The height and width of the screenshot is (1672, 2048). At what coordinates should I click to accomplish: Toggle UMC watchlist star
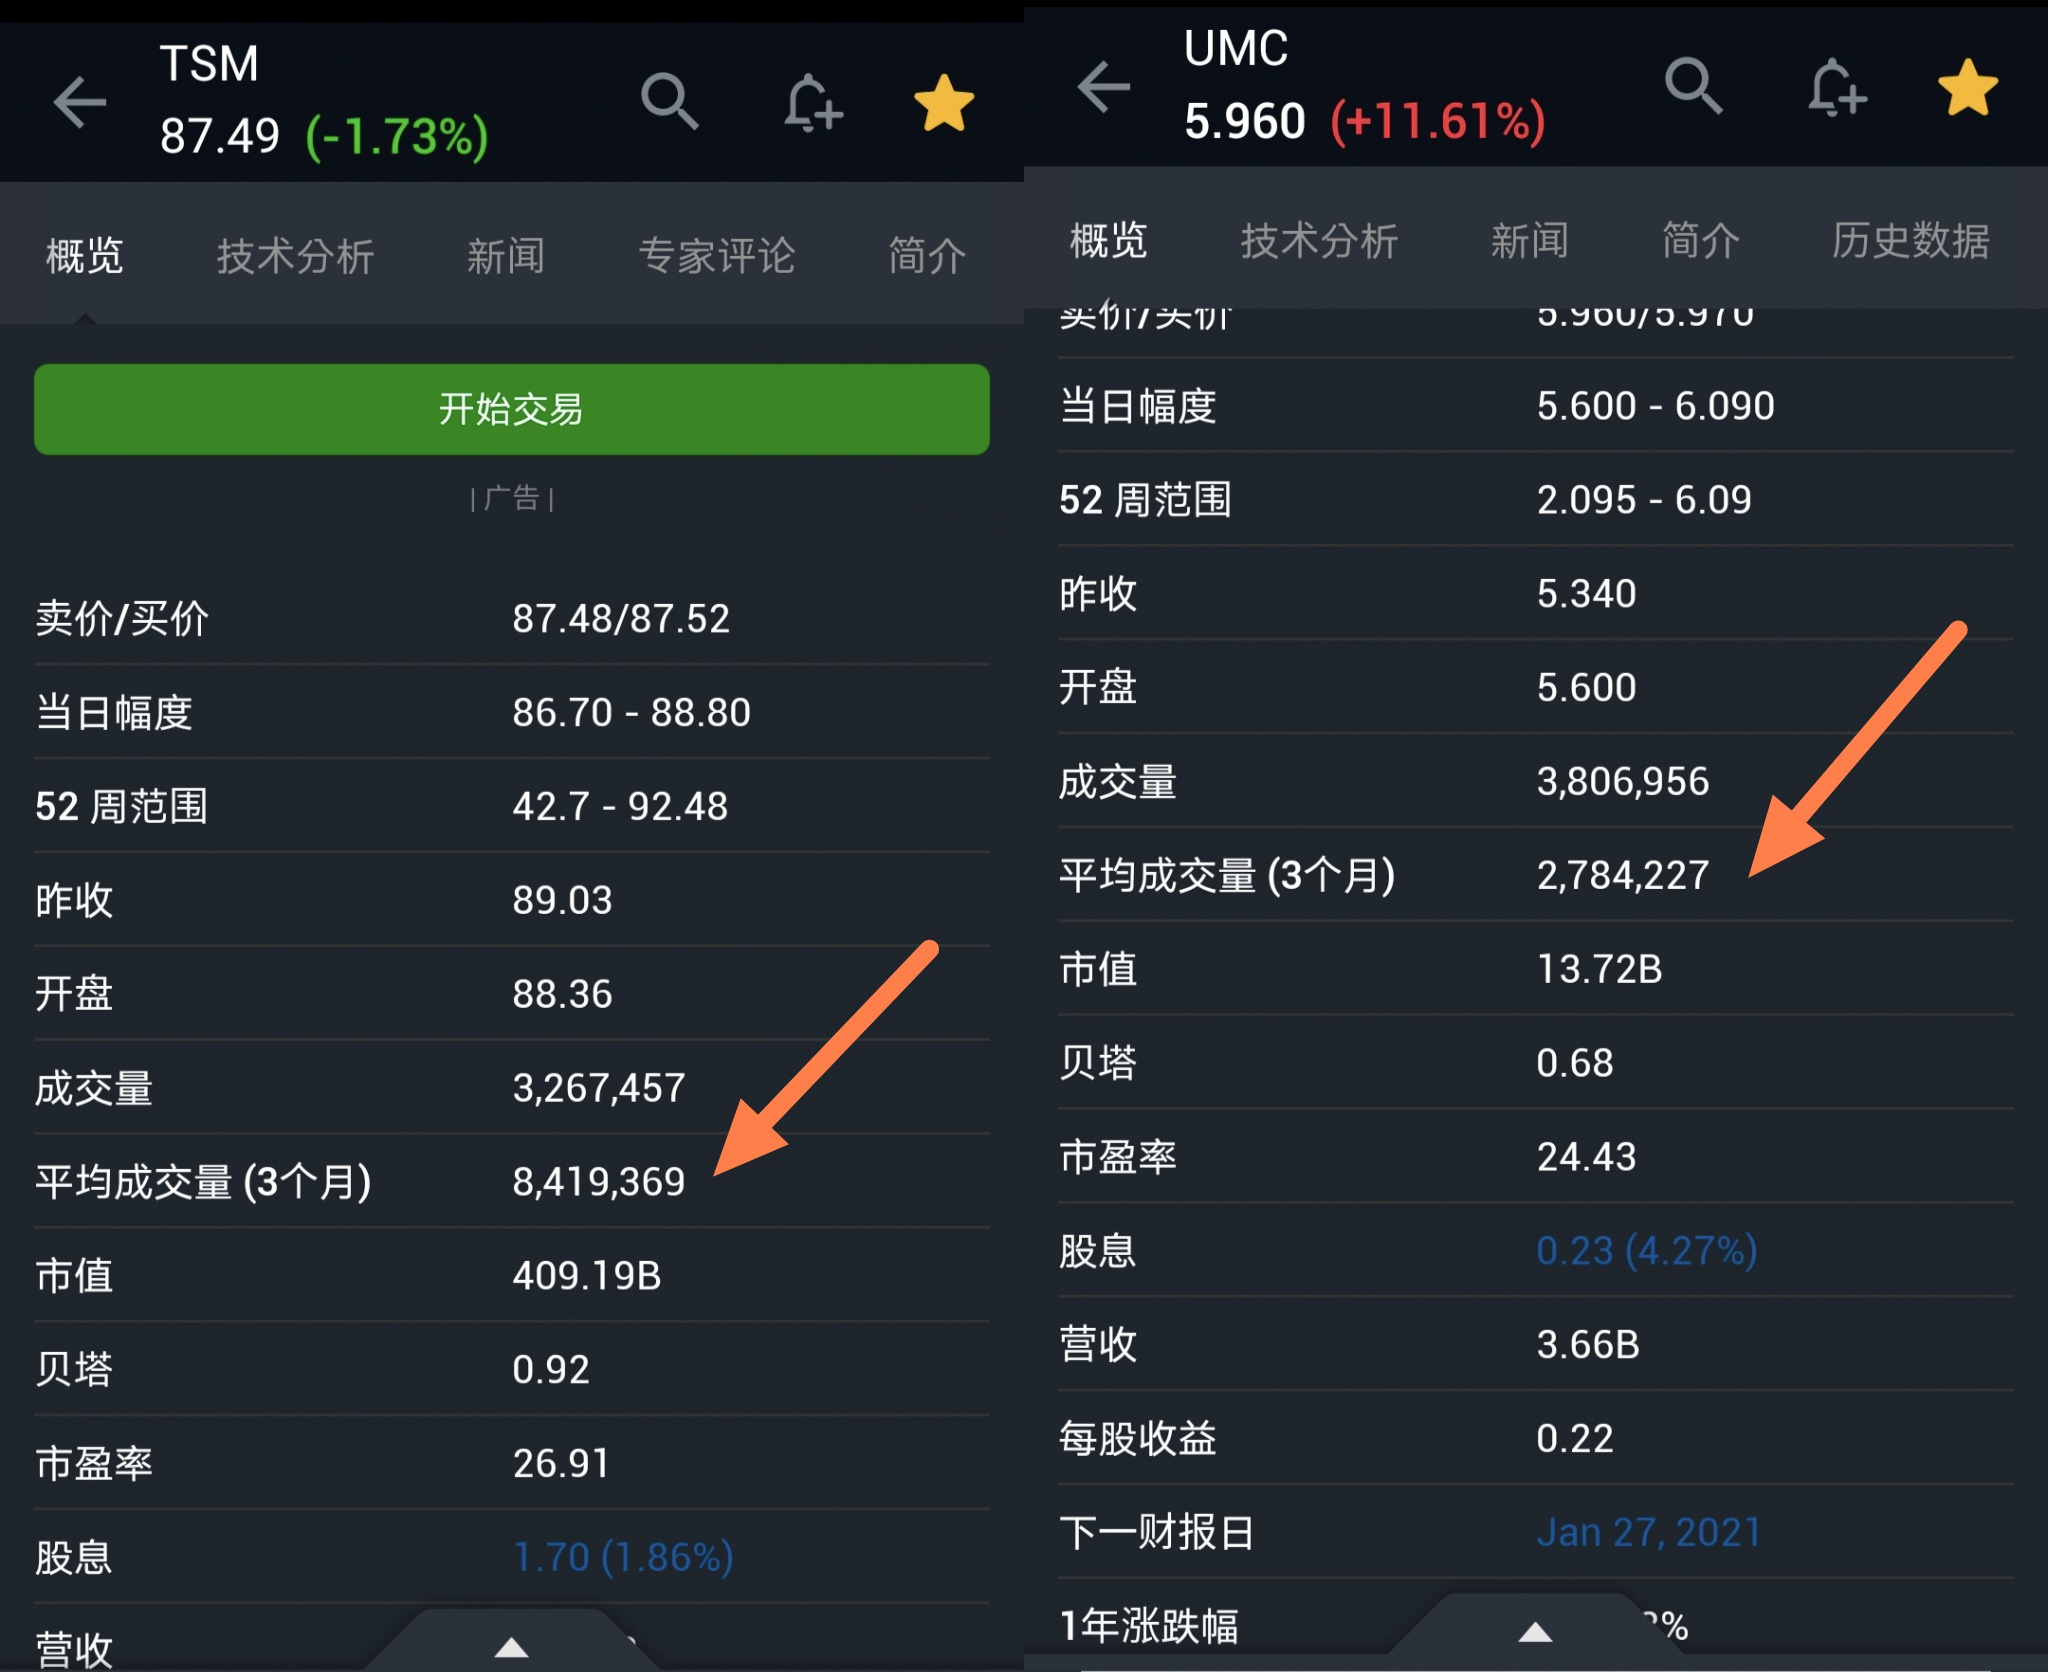pyautogui.click(x=1967, y=88)
